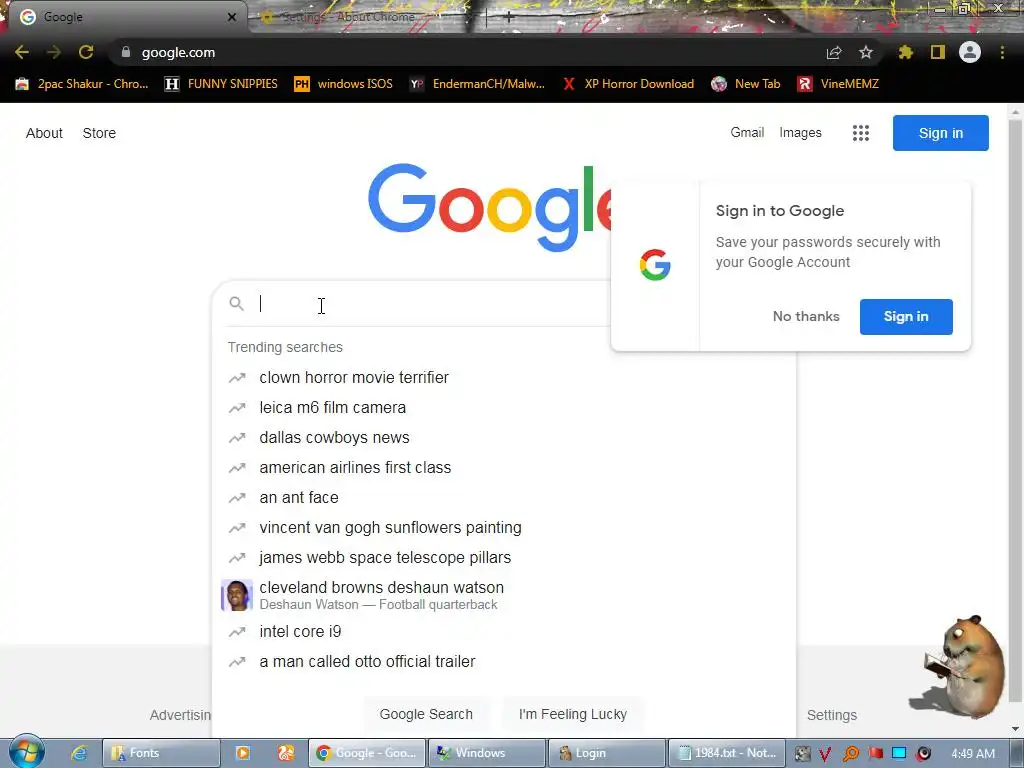Switch to the Fonts taskbar window
The image size is (1024, 768).
(x=161, y=753)
